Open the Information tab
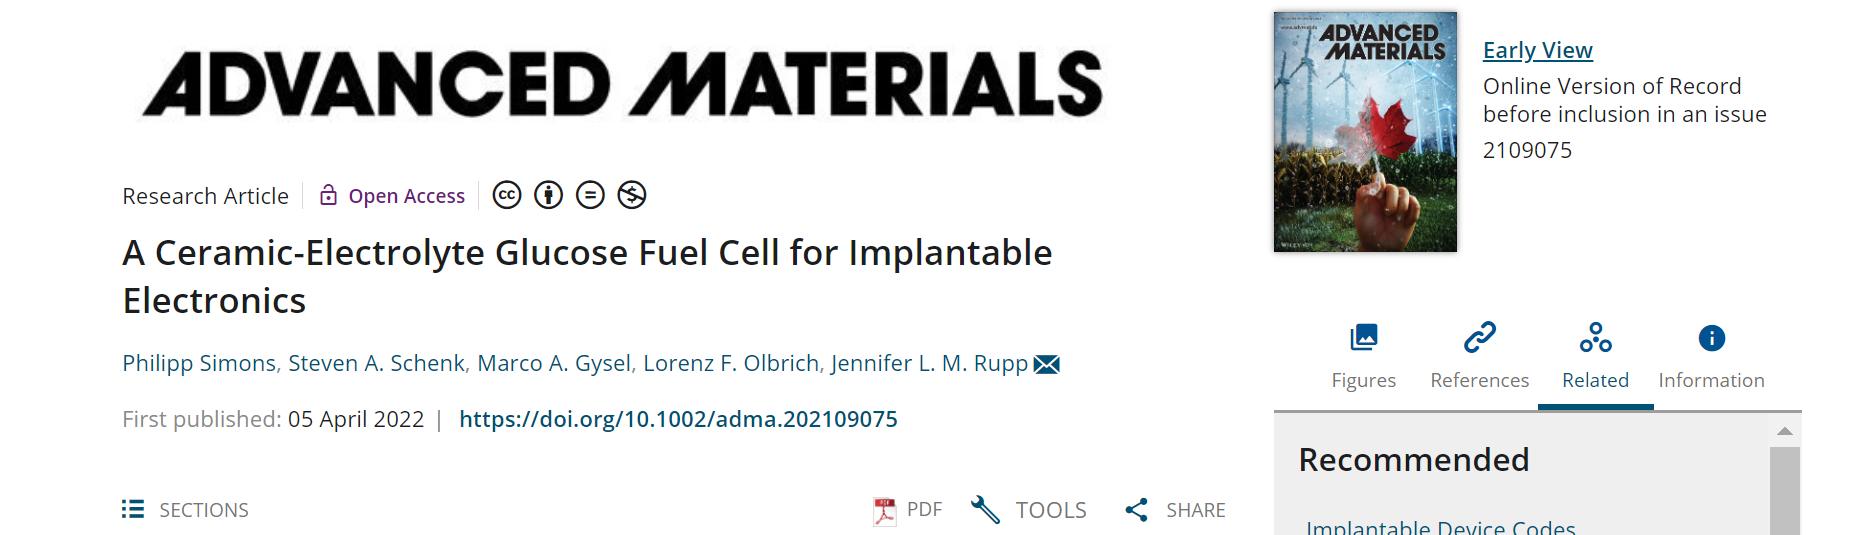Viewport: 1852px width, 535px height. pyautogui.click(x=1711, y=355)
